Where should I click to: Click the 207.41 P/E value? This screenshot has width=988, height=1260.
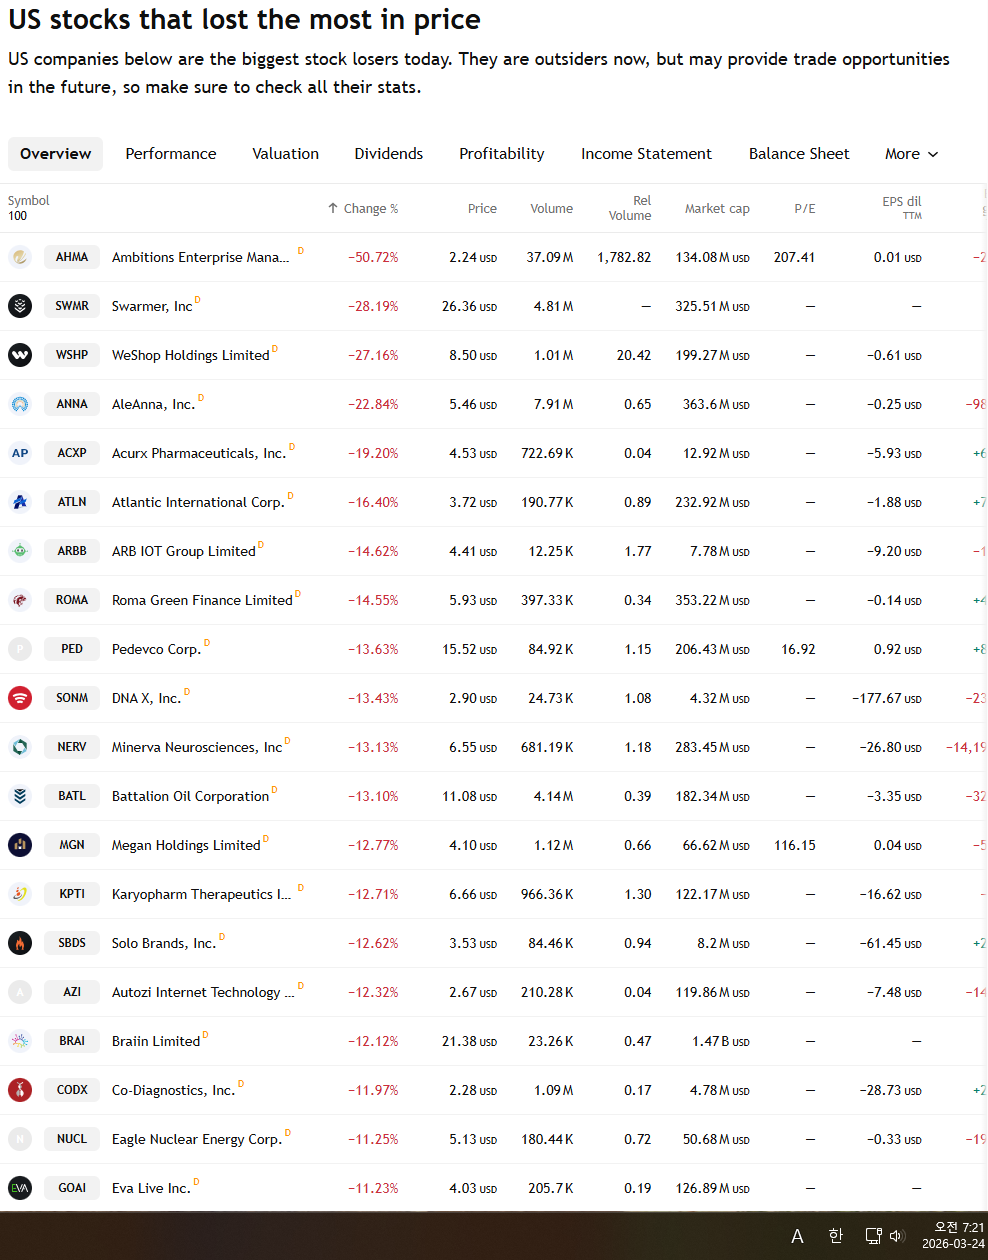794,257
